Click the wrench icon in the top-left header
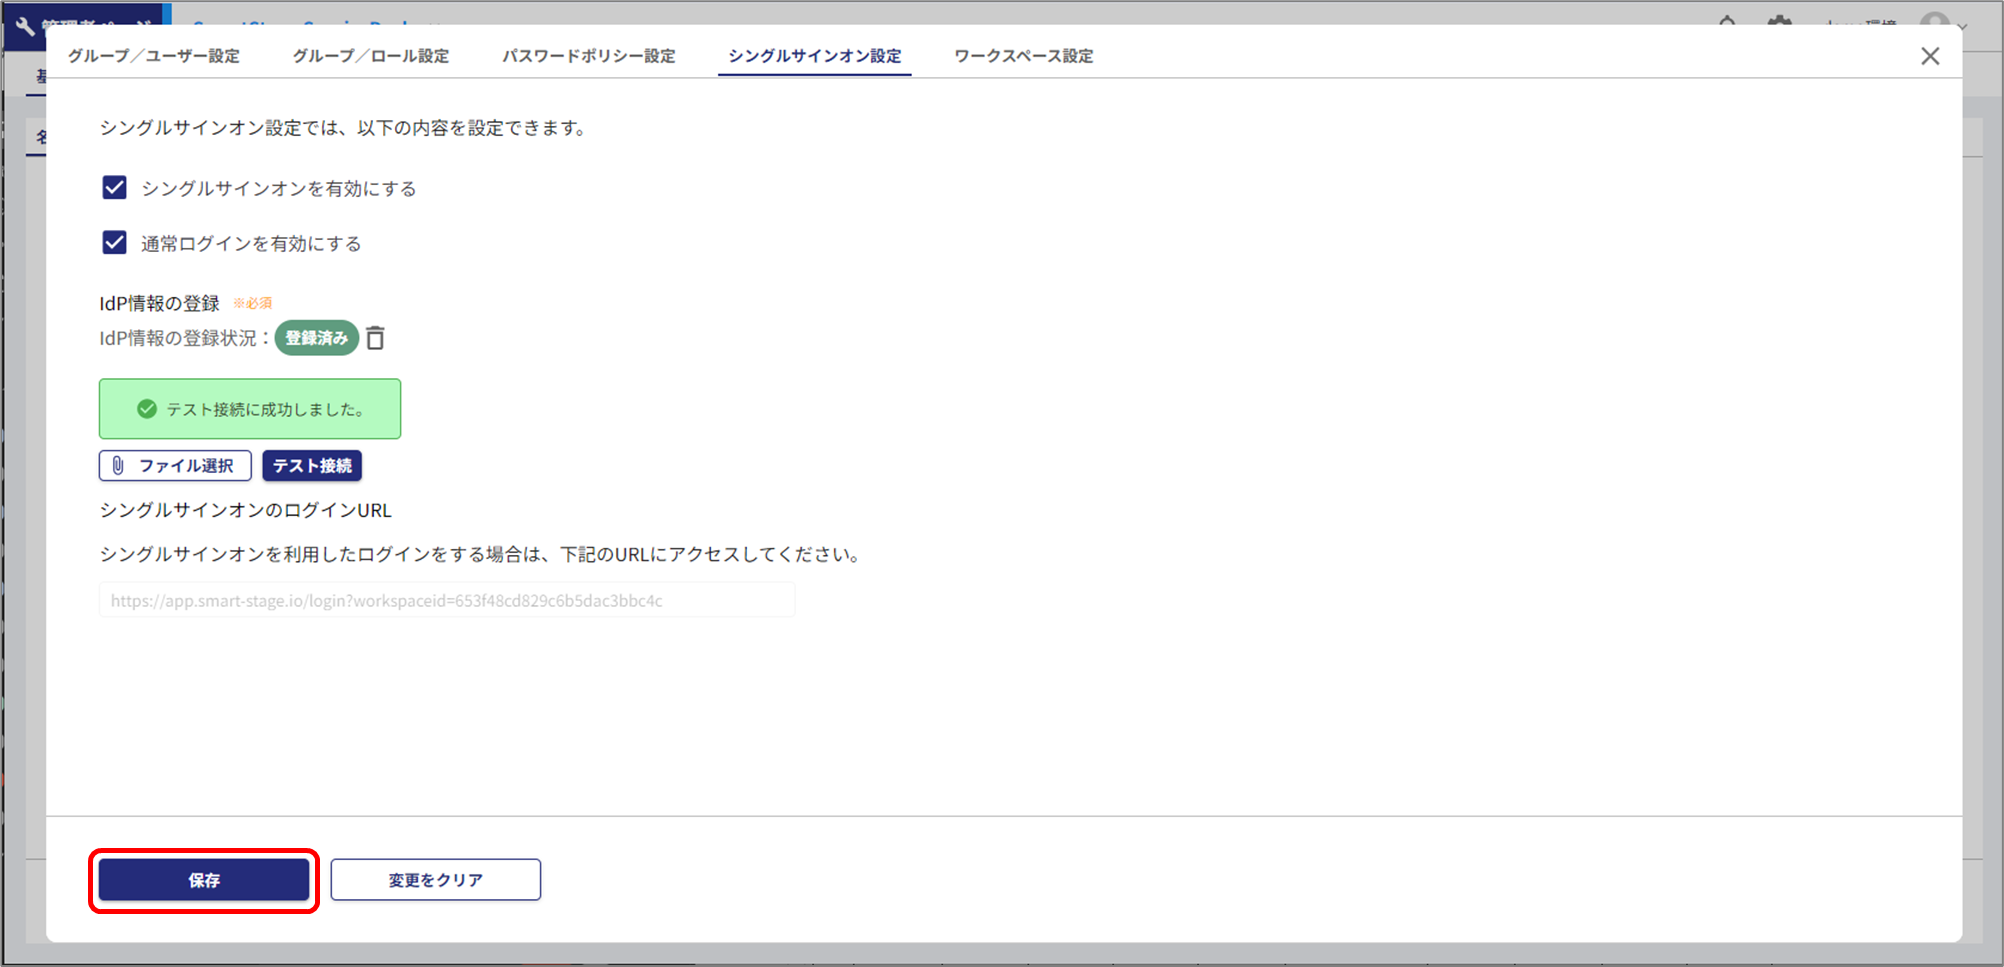Screen dimensions: 2004x967 coord(24,25)
